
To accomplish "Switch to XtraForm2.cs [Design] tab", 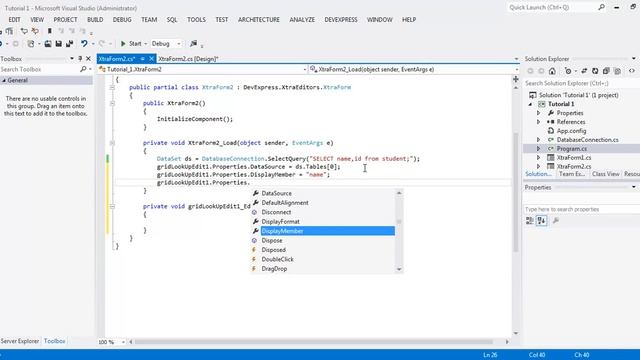I will click(188, 59).
